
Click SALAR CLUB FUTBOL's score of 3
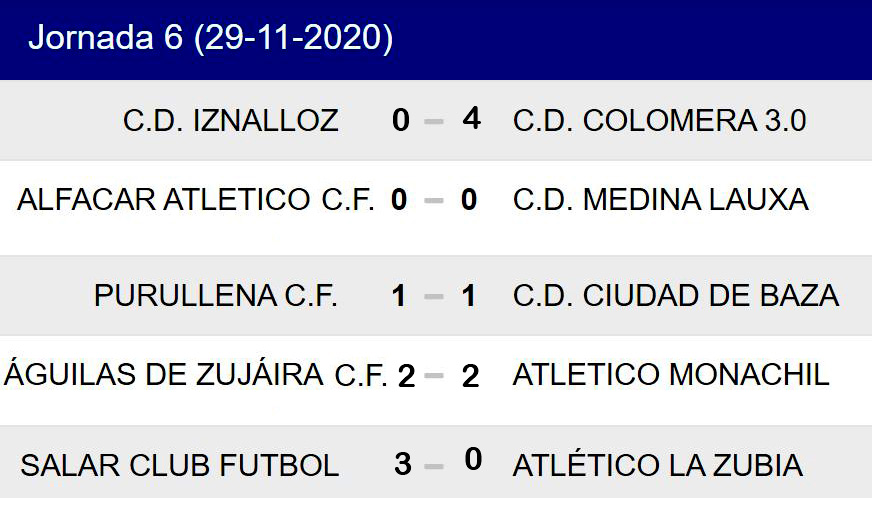tap(402, 465)
